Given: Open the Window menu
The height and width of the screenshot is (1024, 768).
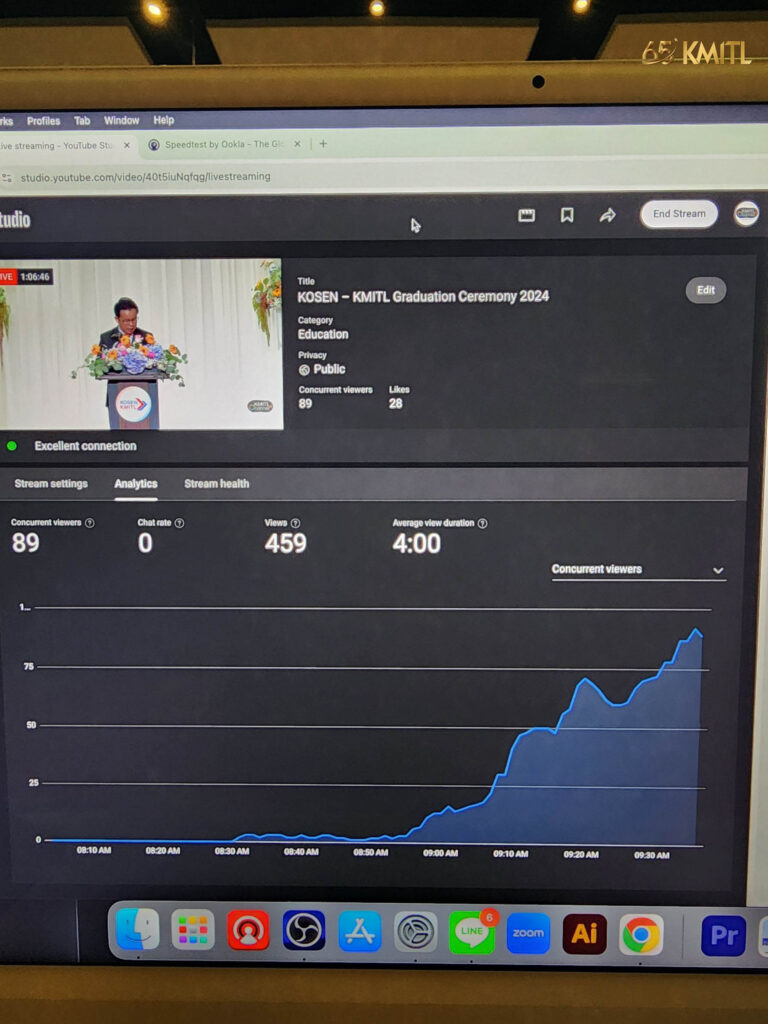Looking at the screenshot, I should (121, 120).
